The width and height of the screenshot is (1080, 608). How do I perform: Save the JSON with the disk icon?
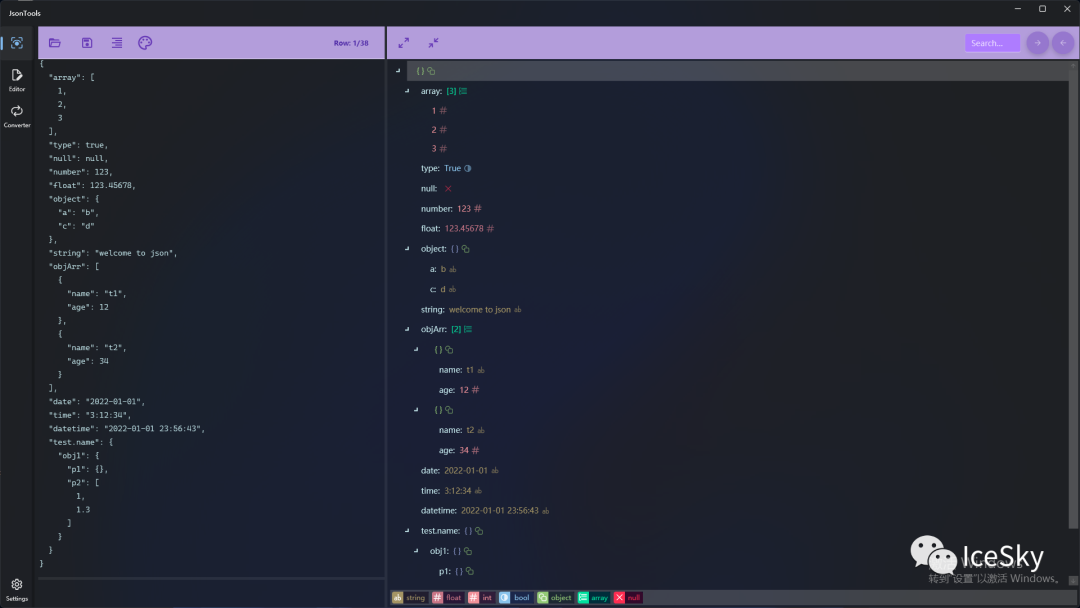point(87,43)
